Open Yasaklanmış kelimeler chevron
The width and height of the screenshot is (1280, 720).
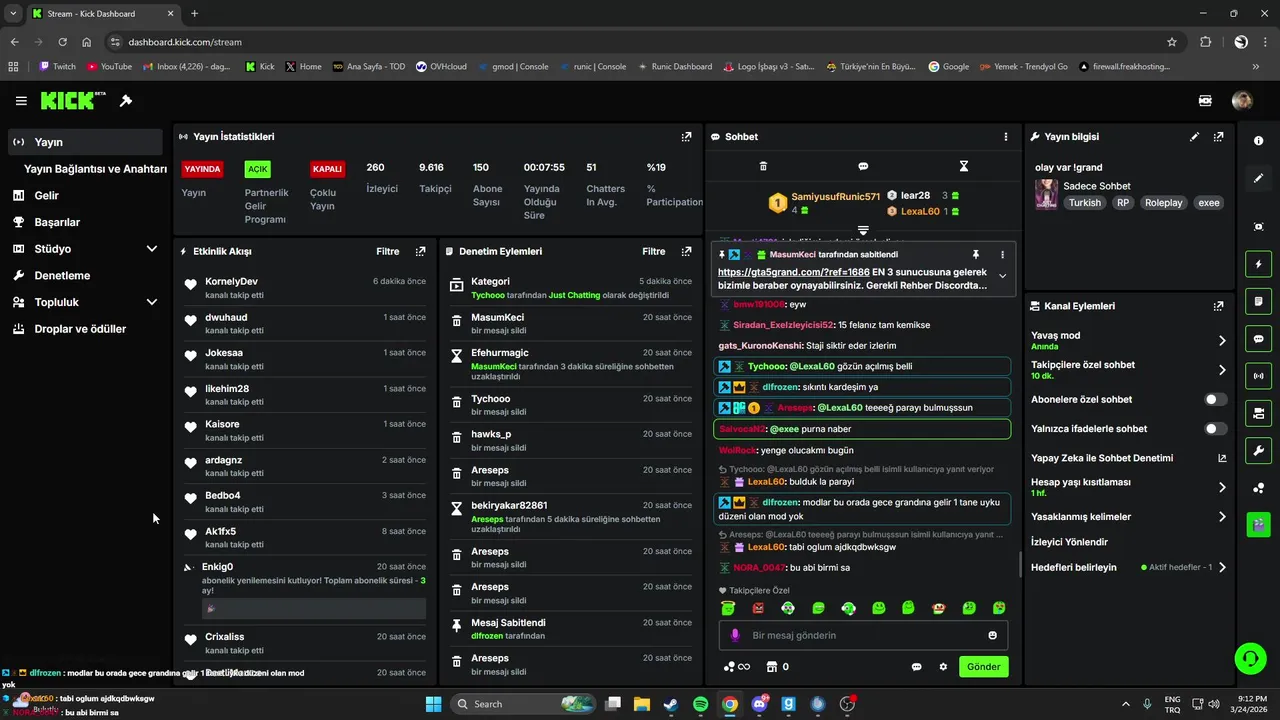(1222, 517)
